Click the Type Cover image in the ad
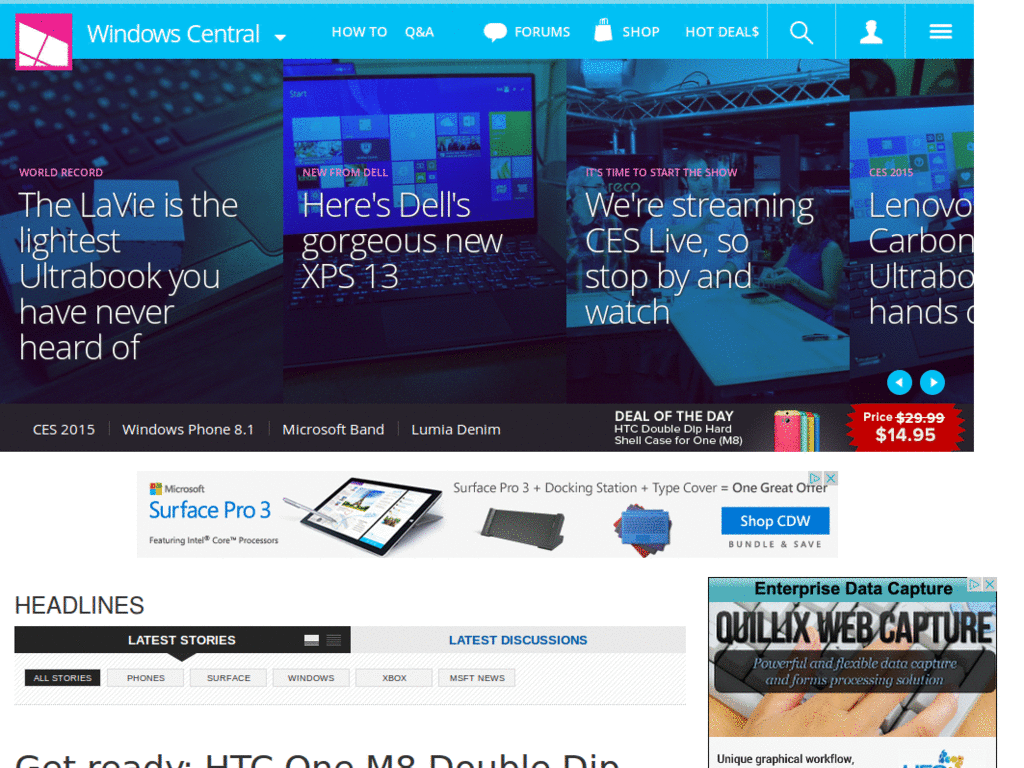This screenshot has width=1024, height=768. 643,530
